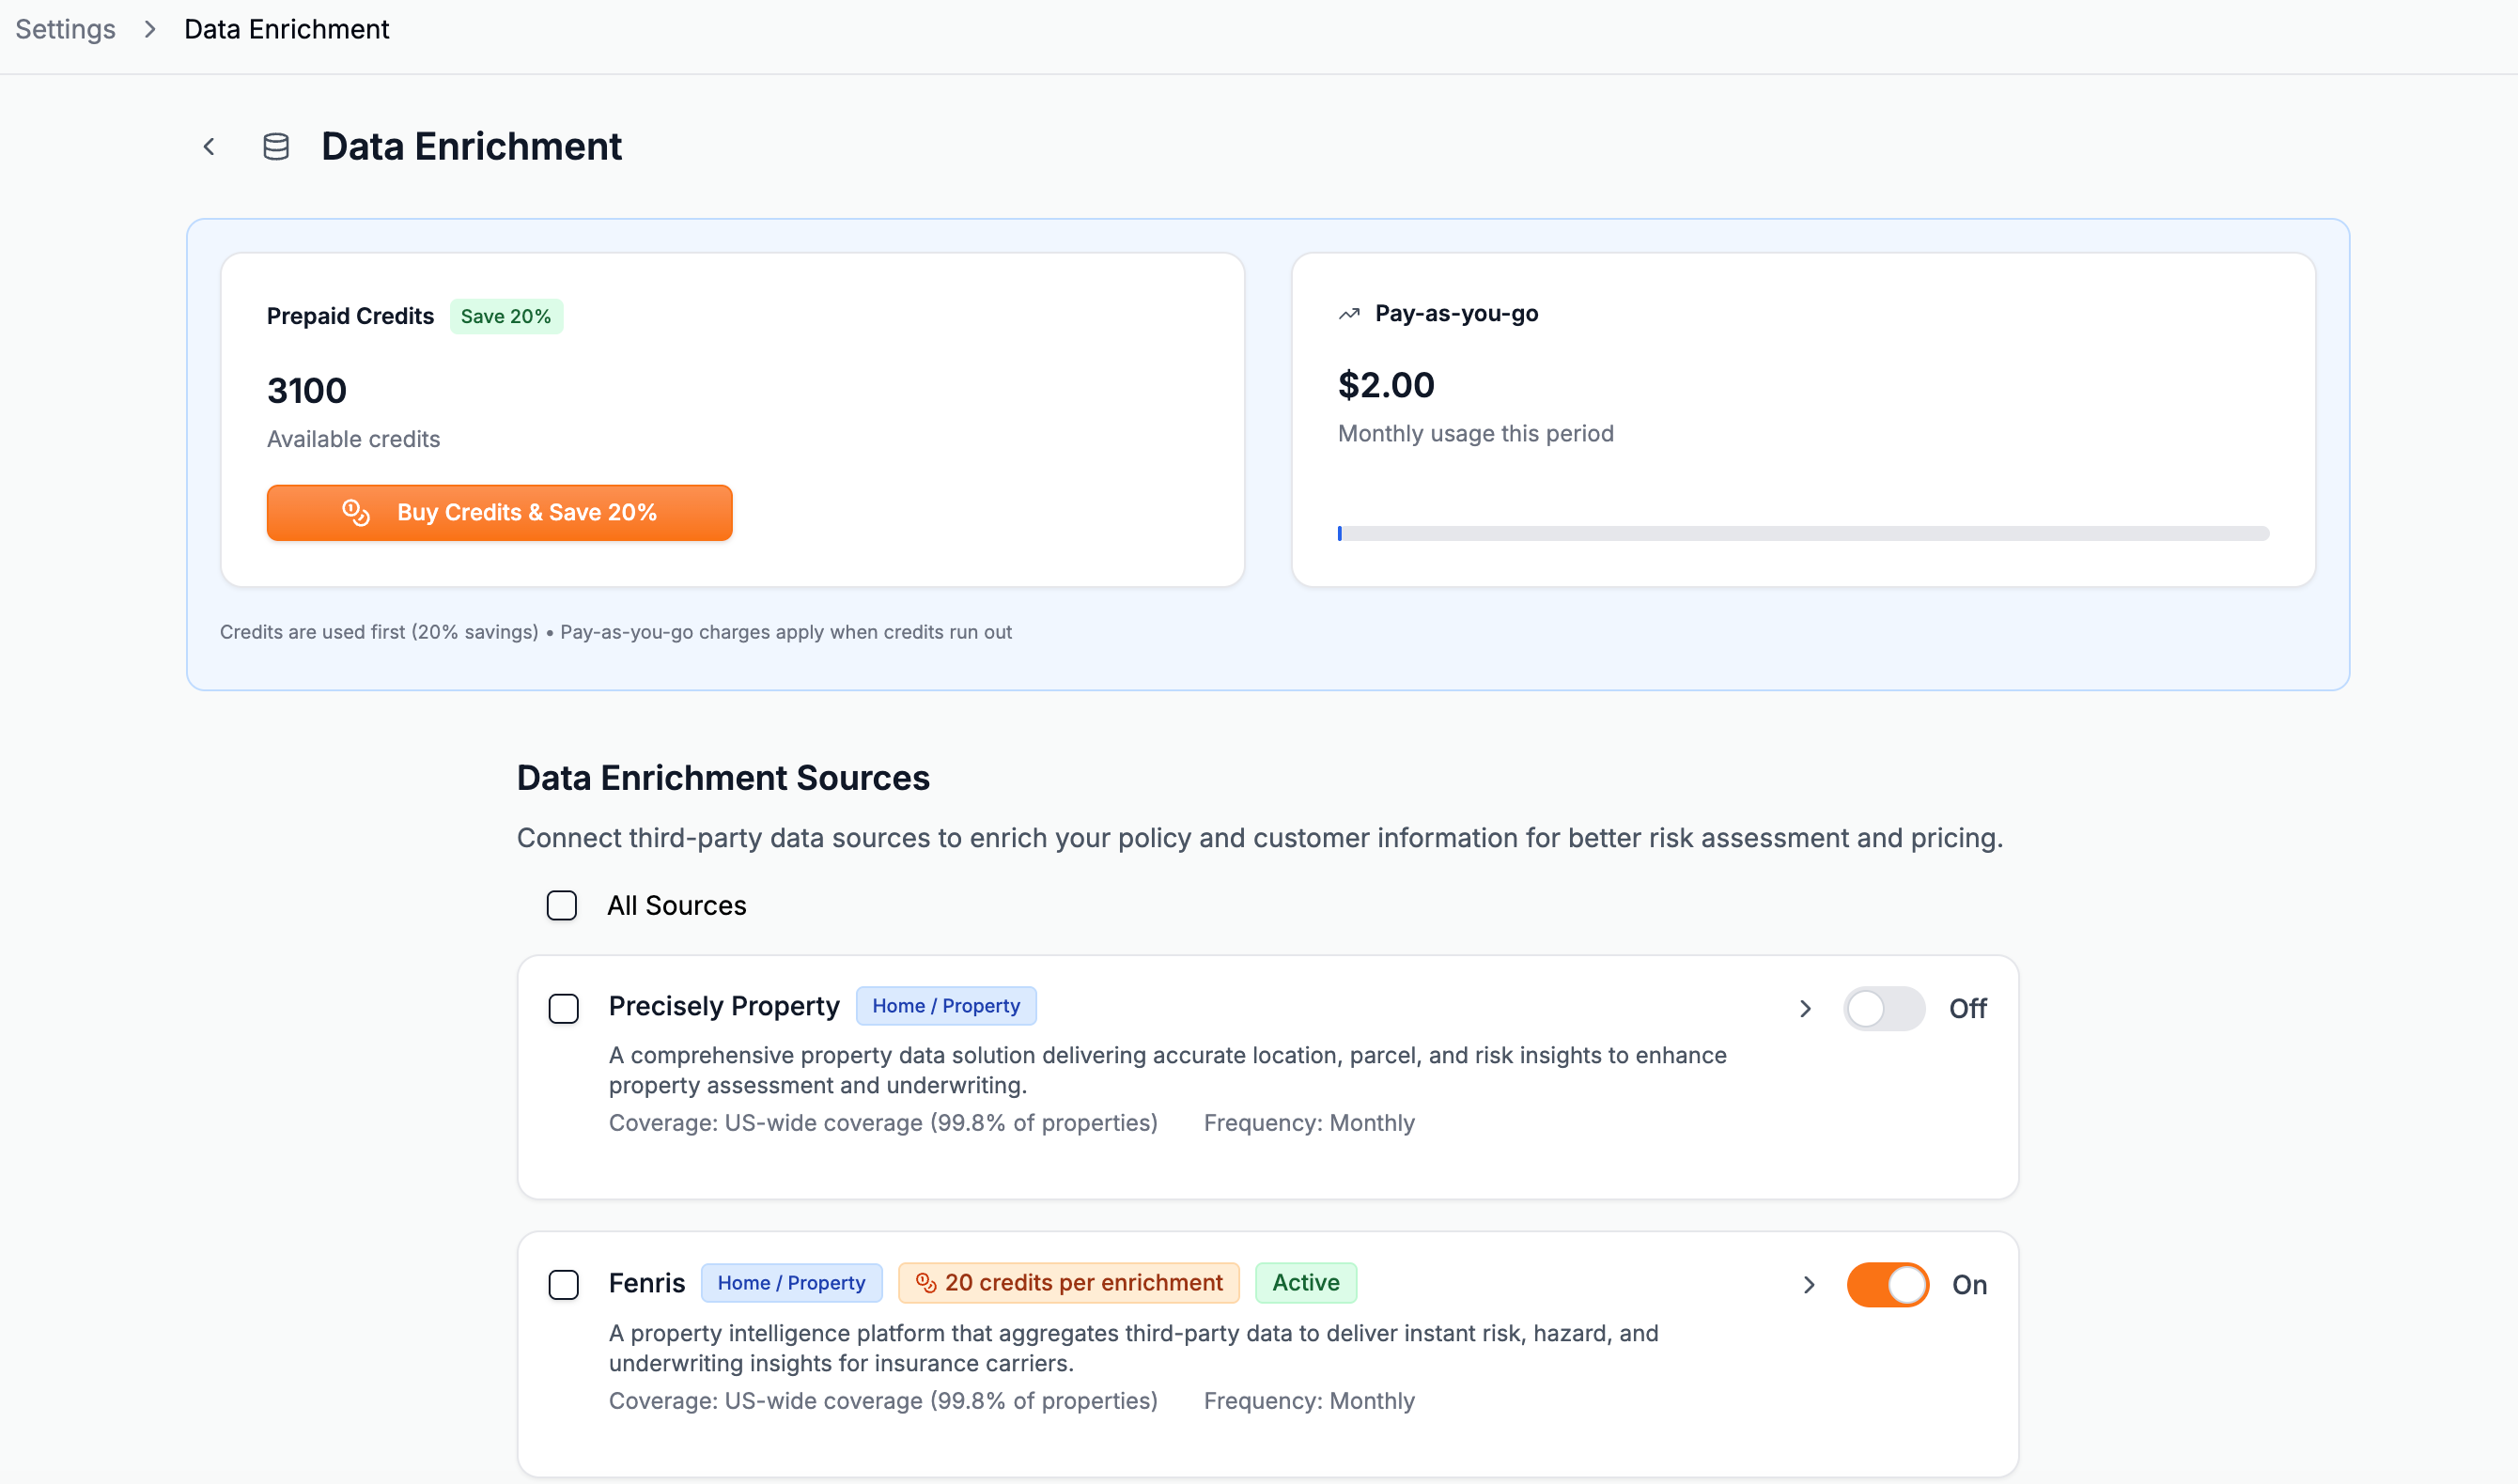Turn off the Fenris toggle switch
Image resolution: width=2518 pixels, height=1484 pixels.
point(1887,1285)
